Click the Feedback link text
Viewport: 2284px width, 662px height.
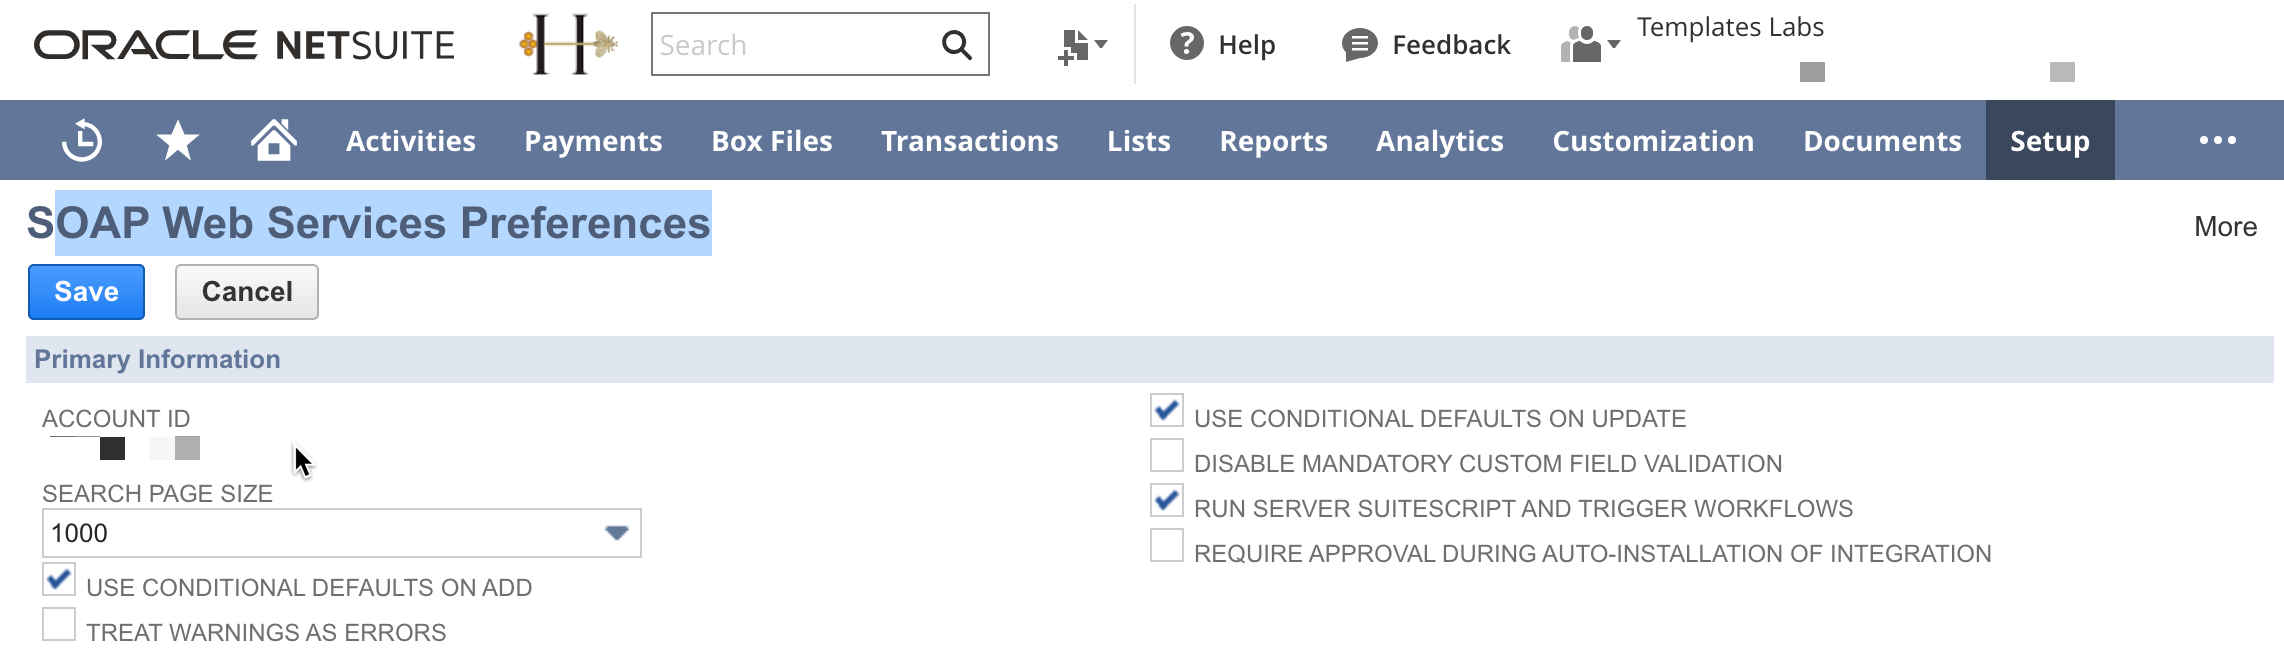click(1451, 45)
